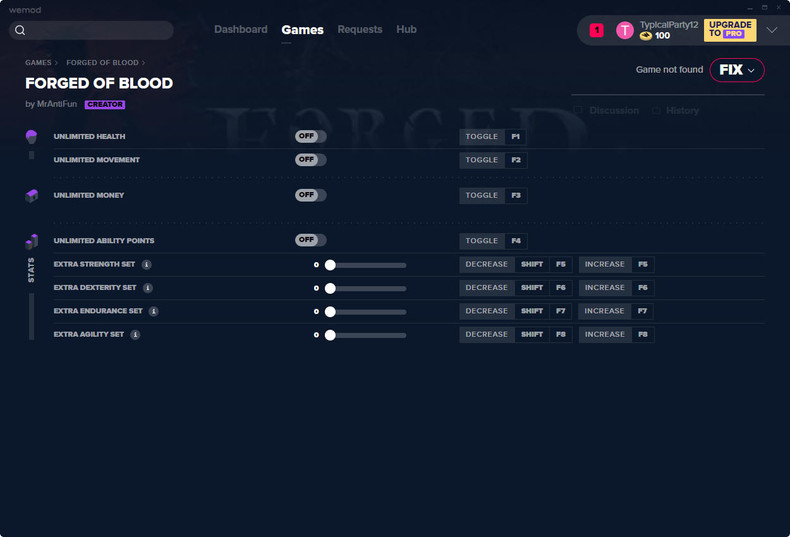The width and height of the screenshot is (790, 537).
Task: Click DECREASE hotkey for Extra Agility Set
Action: (x=487, y=334)
